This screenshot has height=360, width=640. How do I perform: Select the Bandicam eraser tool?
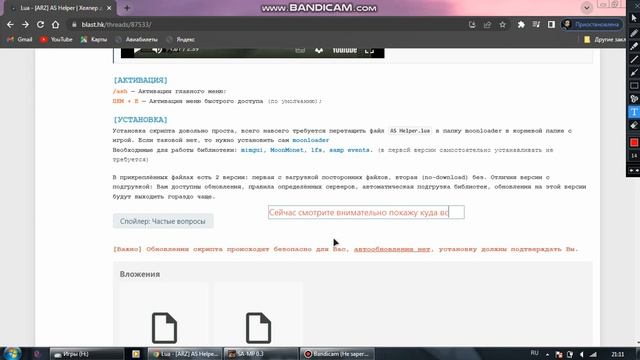pyautogui.click(x=634, y=125)
